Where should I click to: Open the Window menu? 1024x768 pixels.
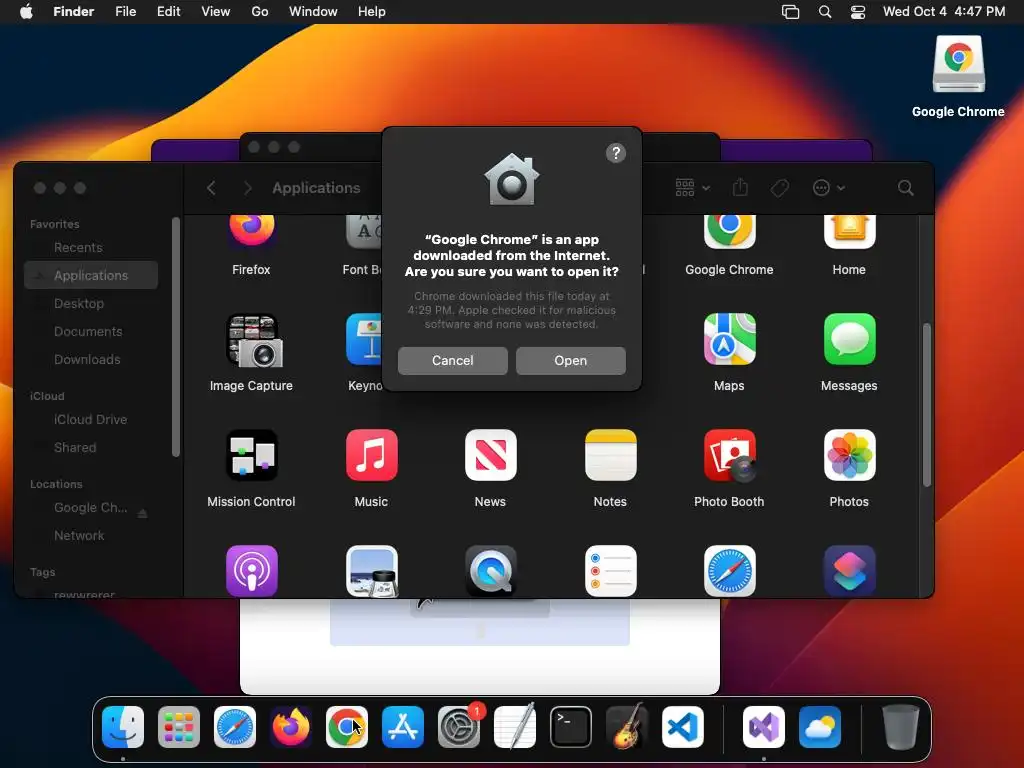[313, 12]
